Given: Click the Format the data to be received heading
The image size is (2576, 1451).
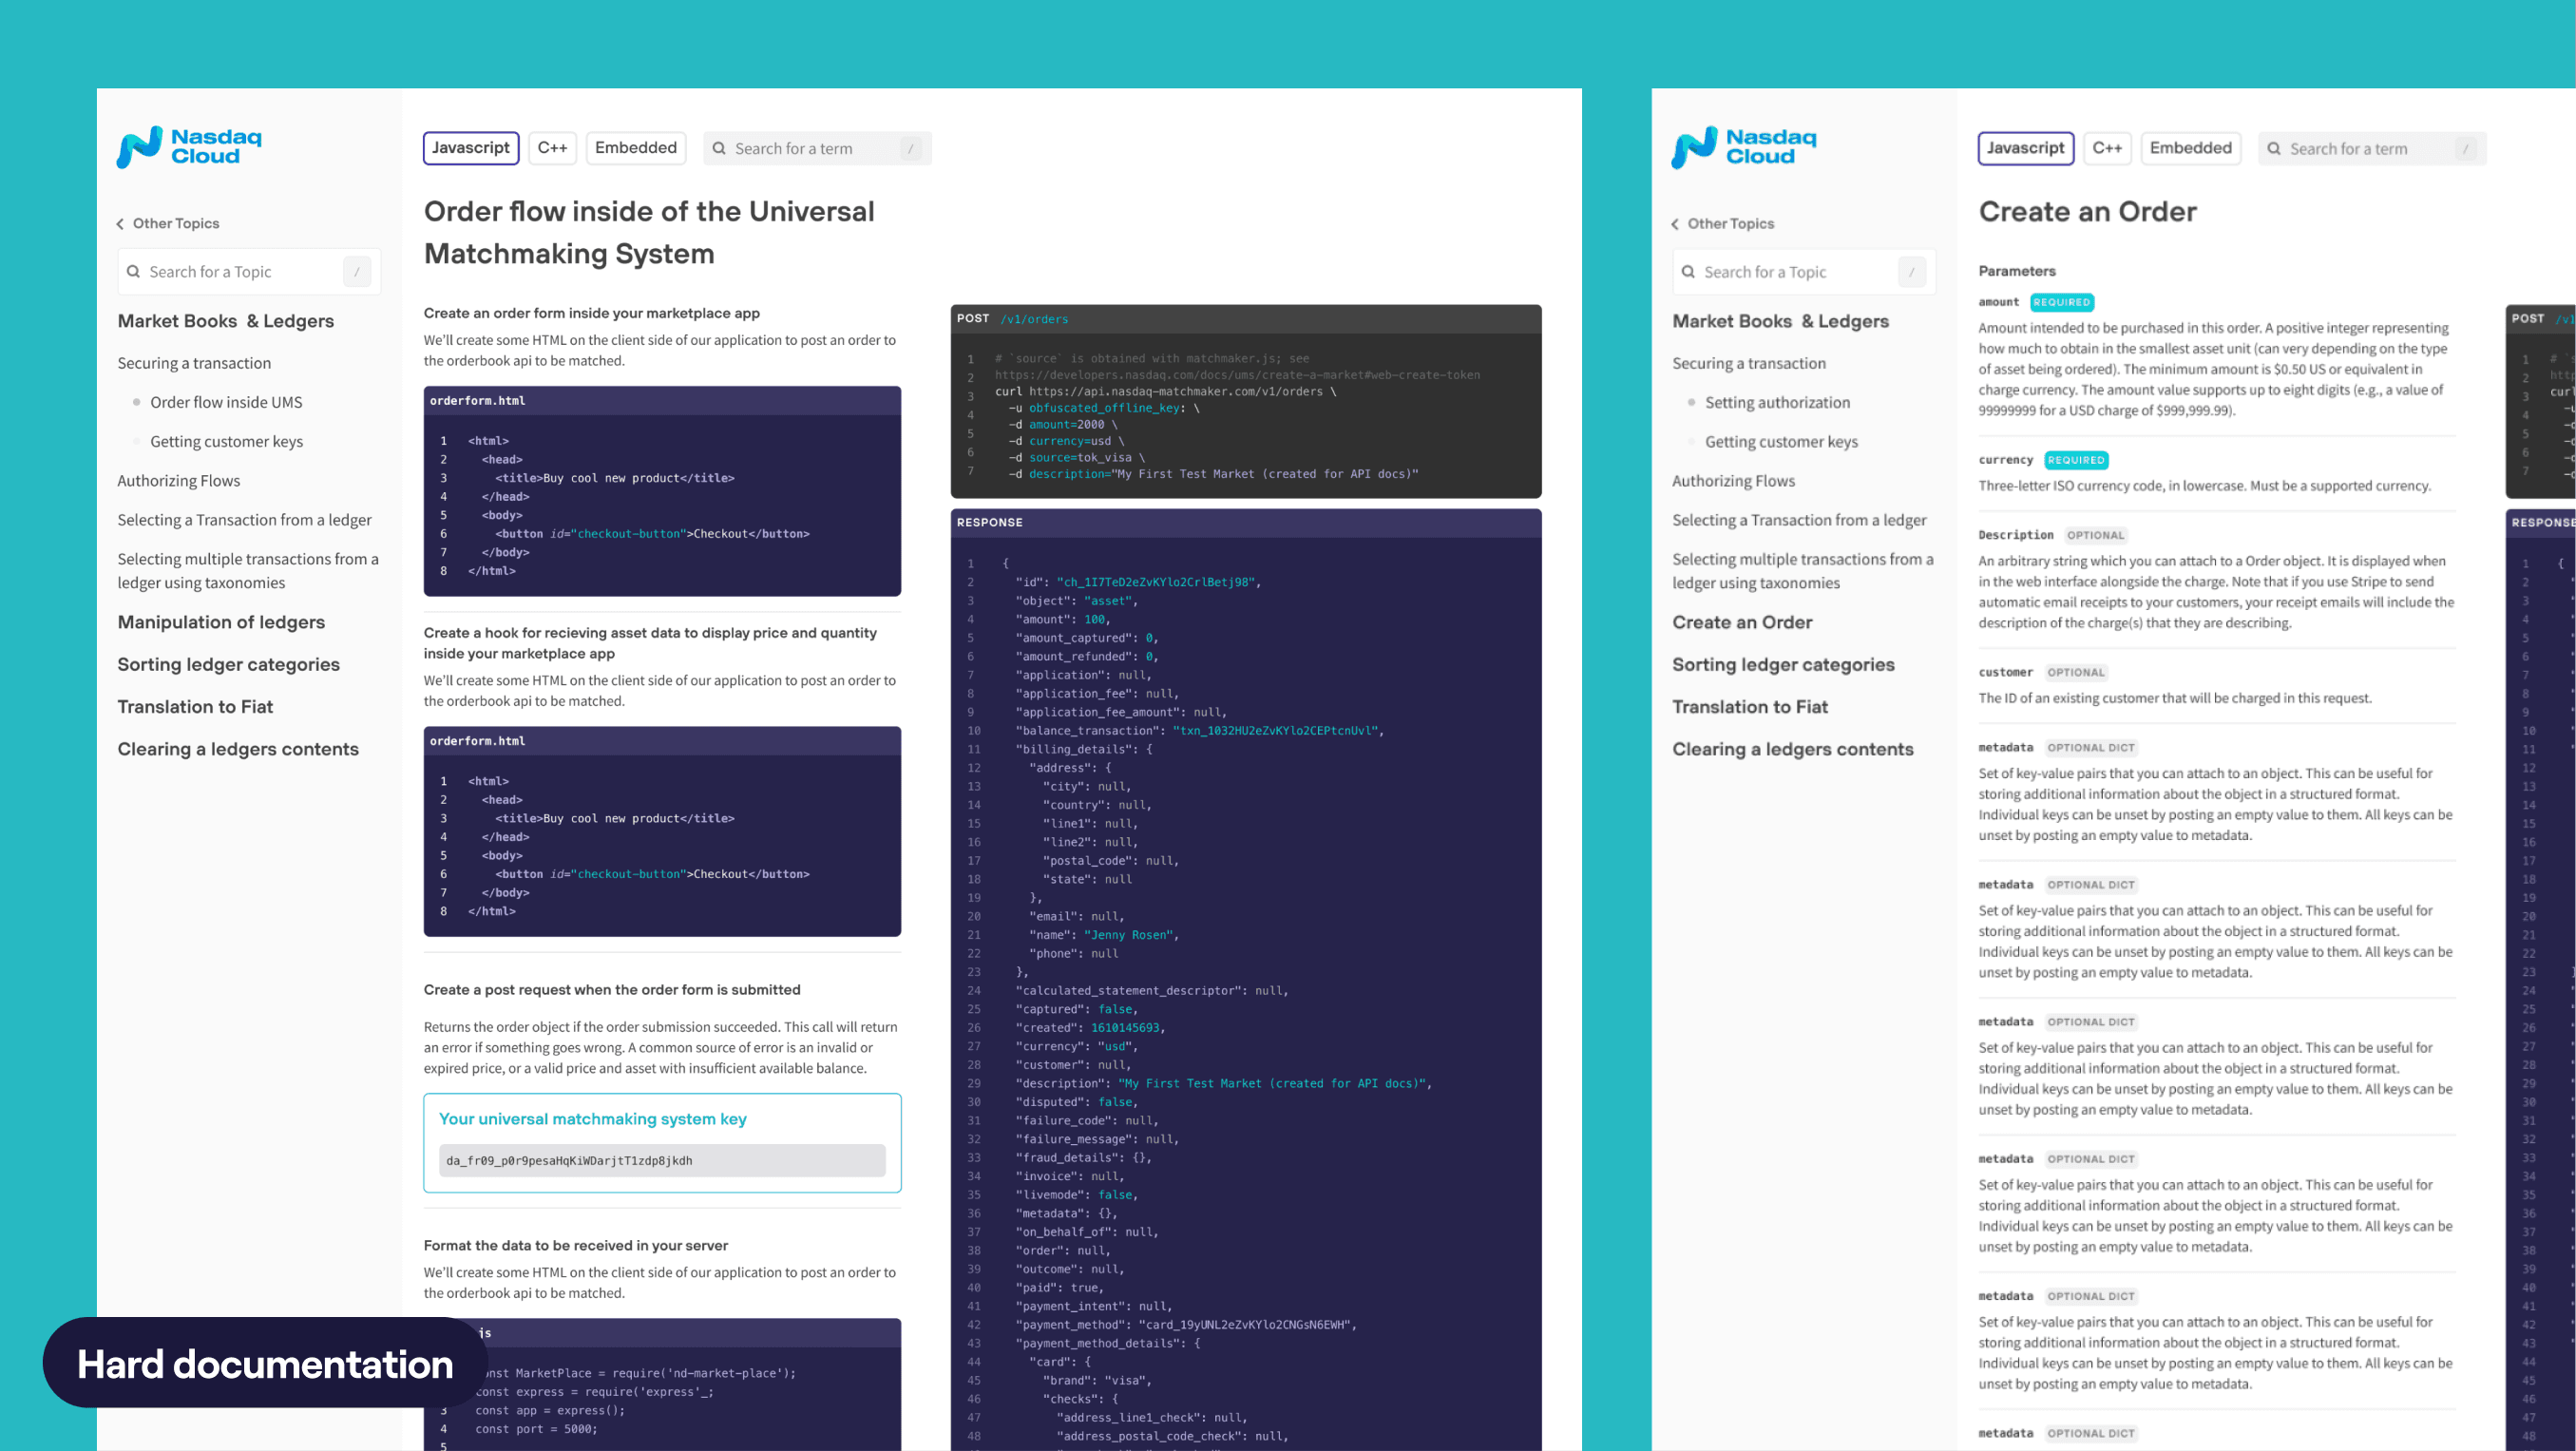Looking at the screenshot, I should click(x=576, y=1245).
